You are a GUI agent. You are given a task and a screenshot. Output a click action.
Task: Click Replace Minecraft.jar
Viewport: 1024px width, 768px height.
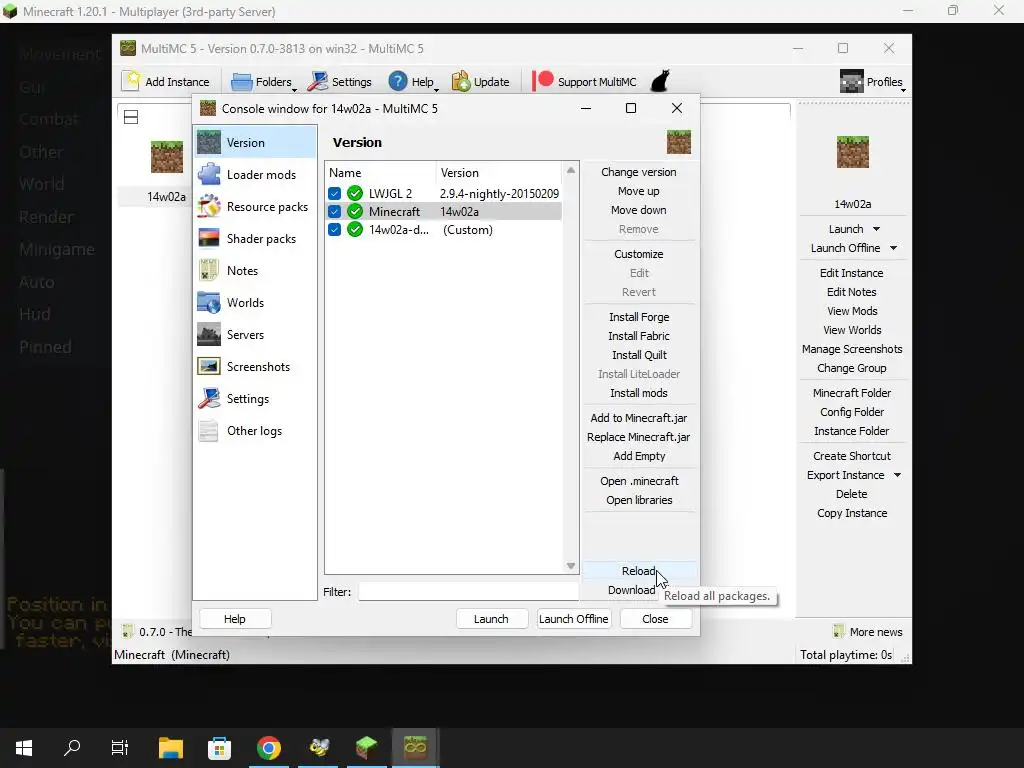tap(639, 437)
